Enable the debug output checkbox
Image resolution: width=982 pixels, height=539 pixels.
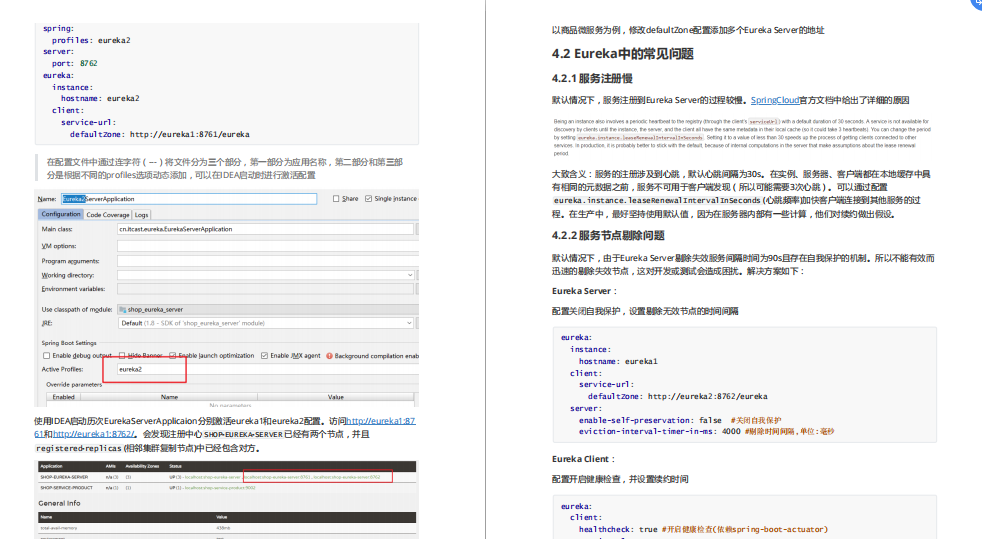click(46, 356)
